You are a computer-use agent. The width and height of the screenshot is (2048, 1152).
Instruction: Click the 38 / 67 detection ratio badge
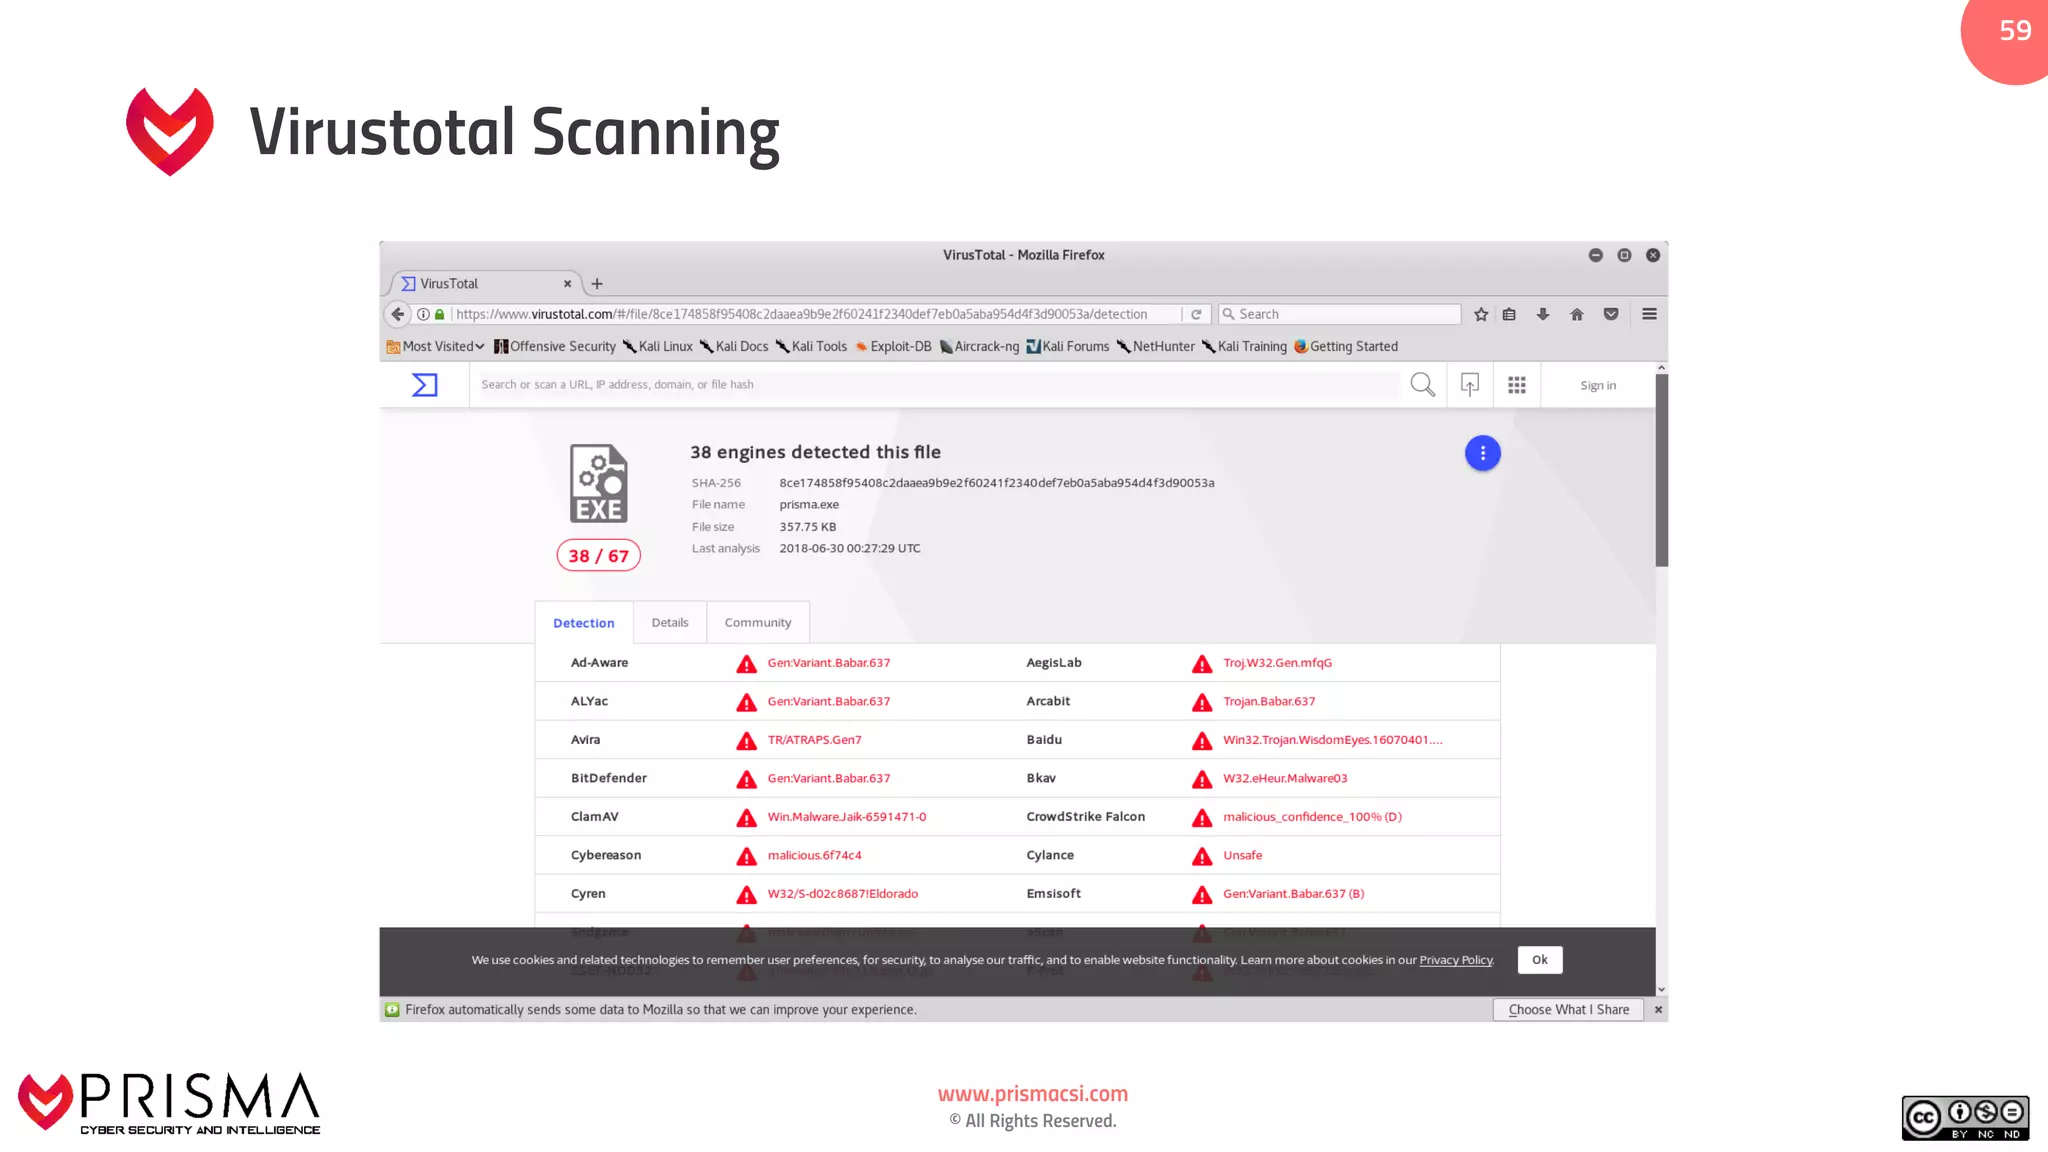(599, 556)
